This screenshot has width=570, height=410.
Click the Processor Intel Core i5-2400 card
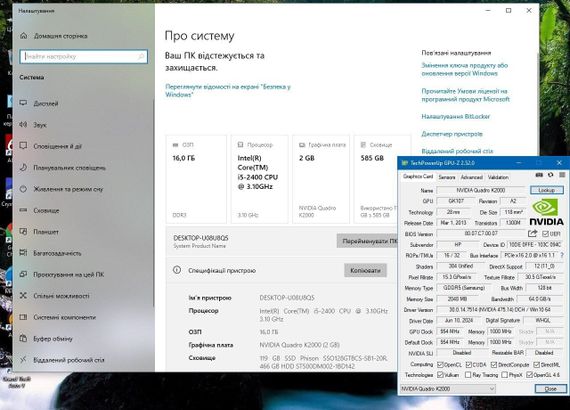point(260,179)
